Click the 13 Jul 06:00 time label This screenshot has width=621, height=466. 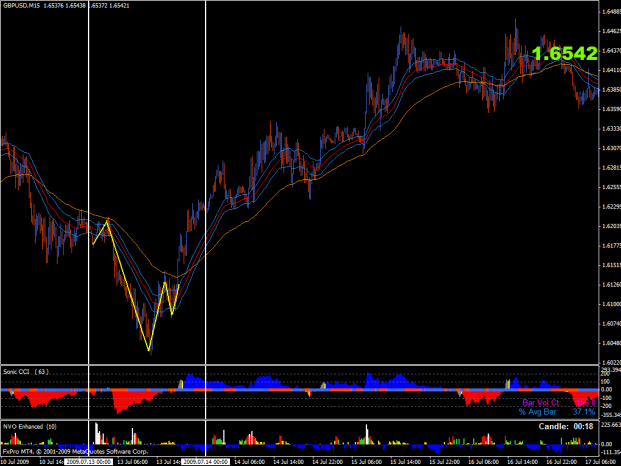pos(132,462)
